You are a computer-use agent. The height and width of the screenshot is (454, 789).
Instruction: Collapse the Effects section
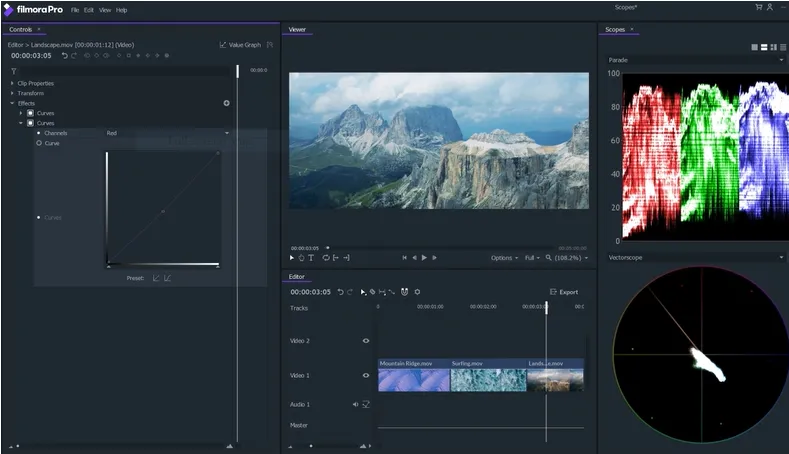(12, 103)
